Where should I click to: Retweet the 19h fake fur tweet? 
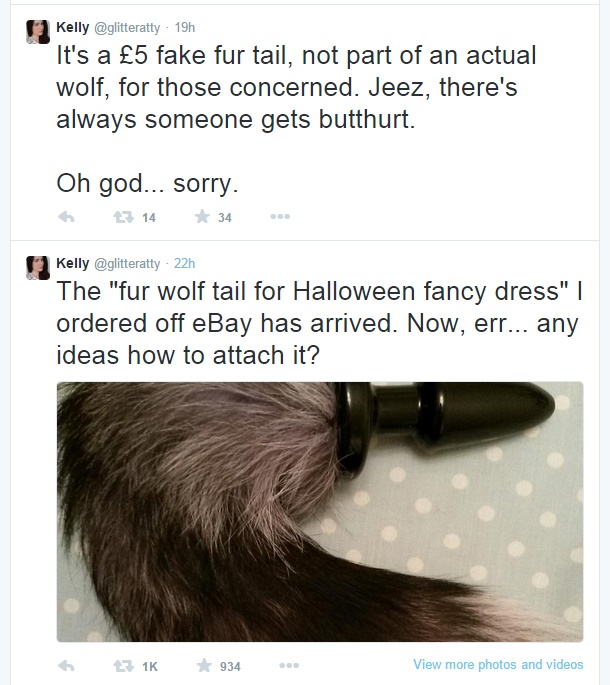(x=124, y=217)
